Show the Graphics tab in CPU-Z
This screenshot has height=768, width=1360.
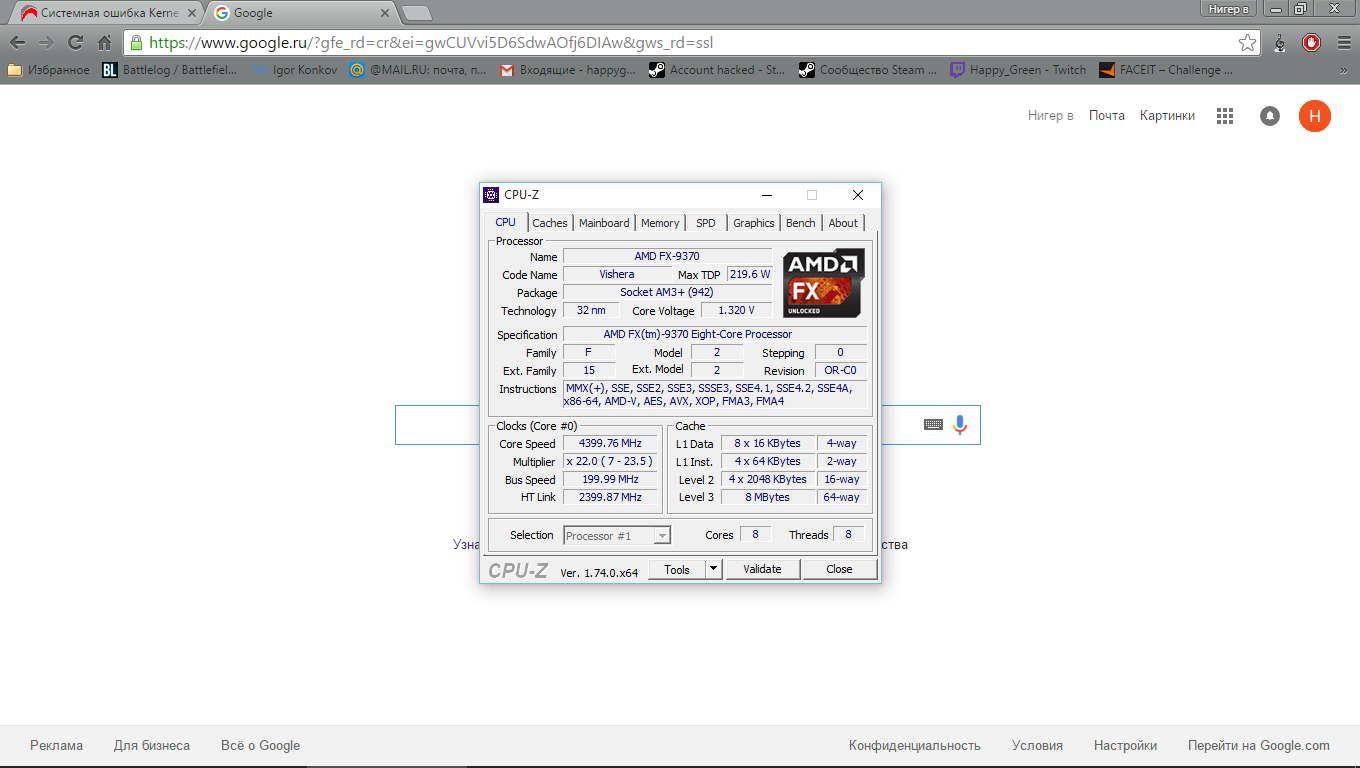pos(754,223)
